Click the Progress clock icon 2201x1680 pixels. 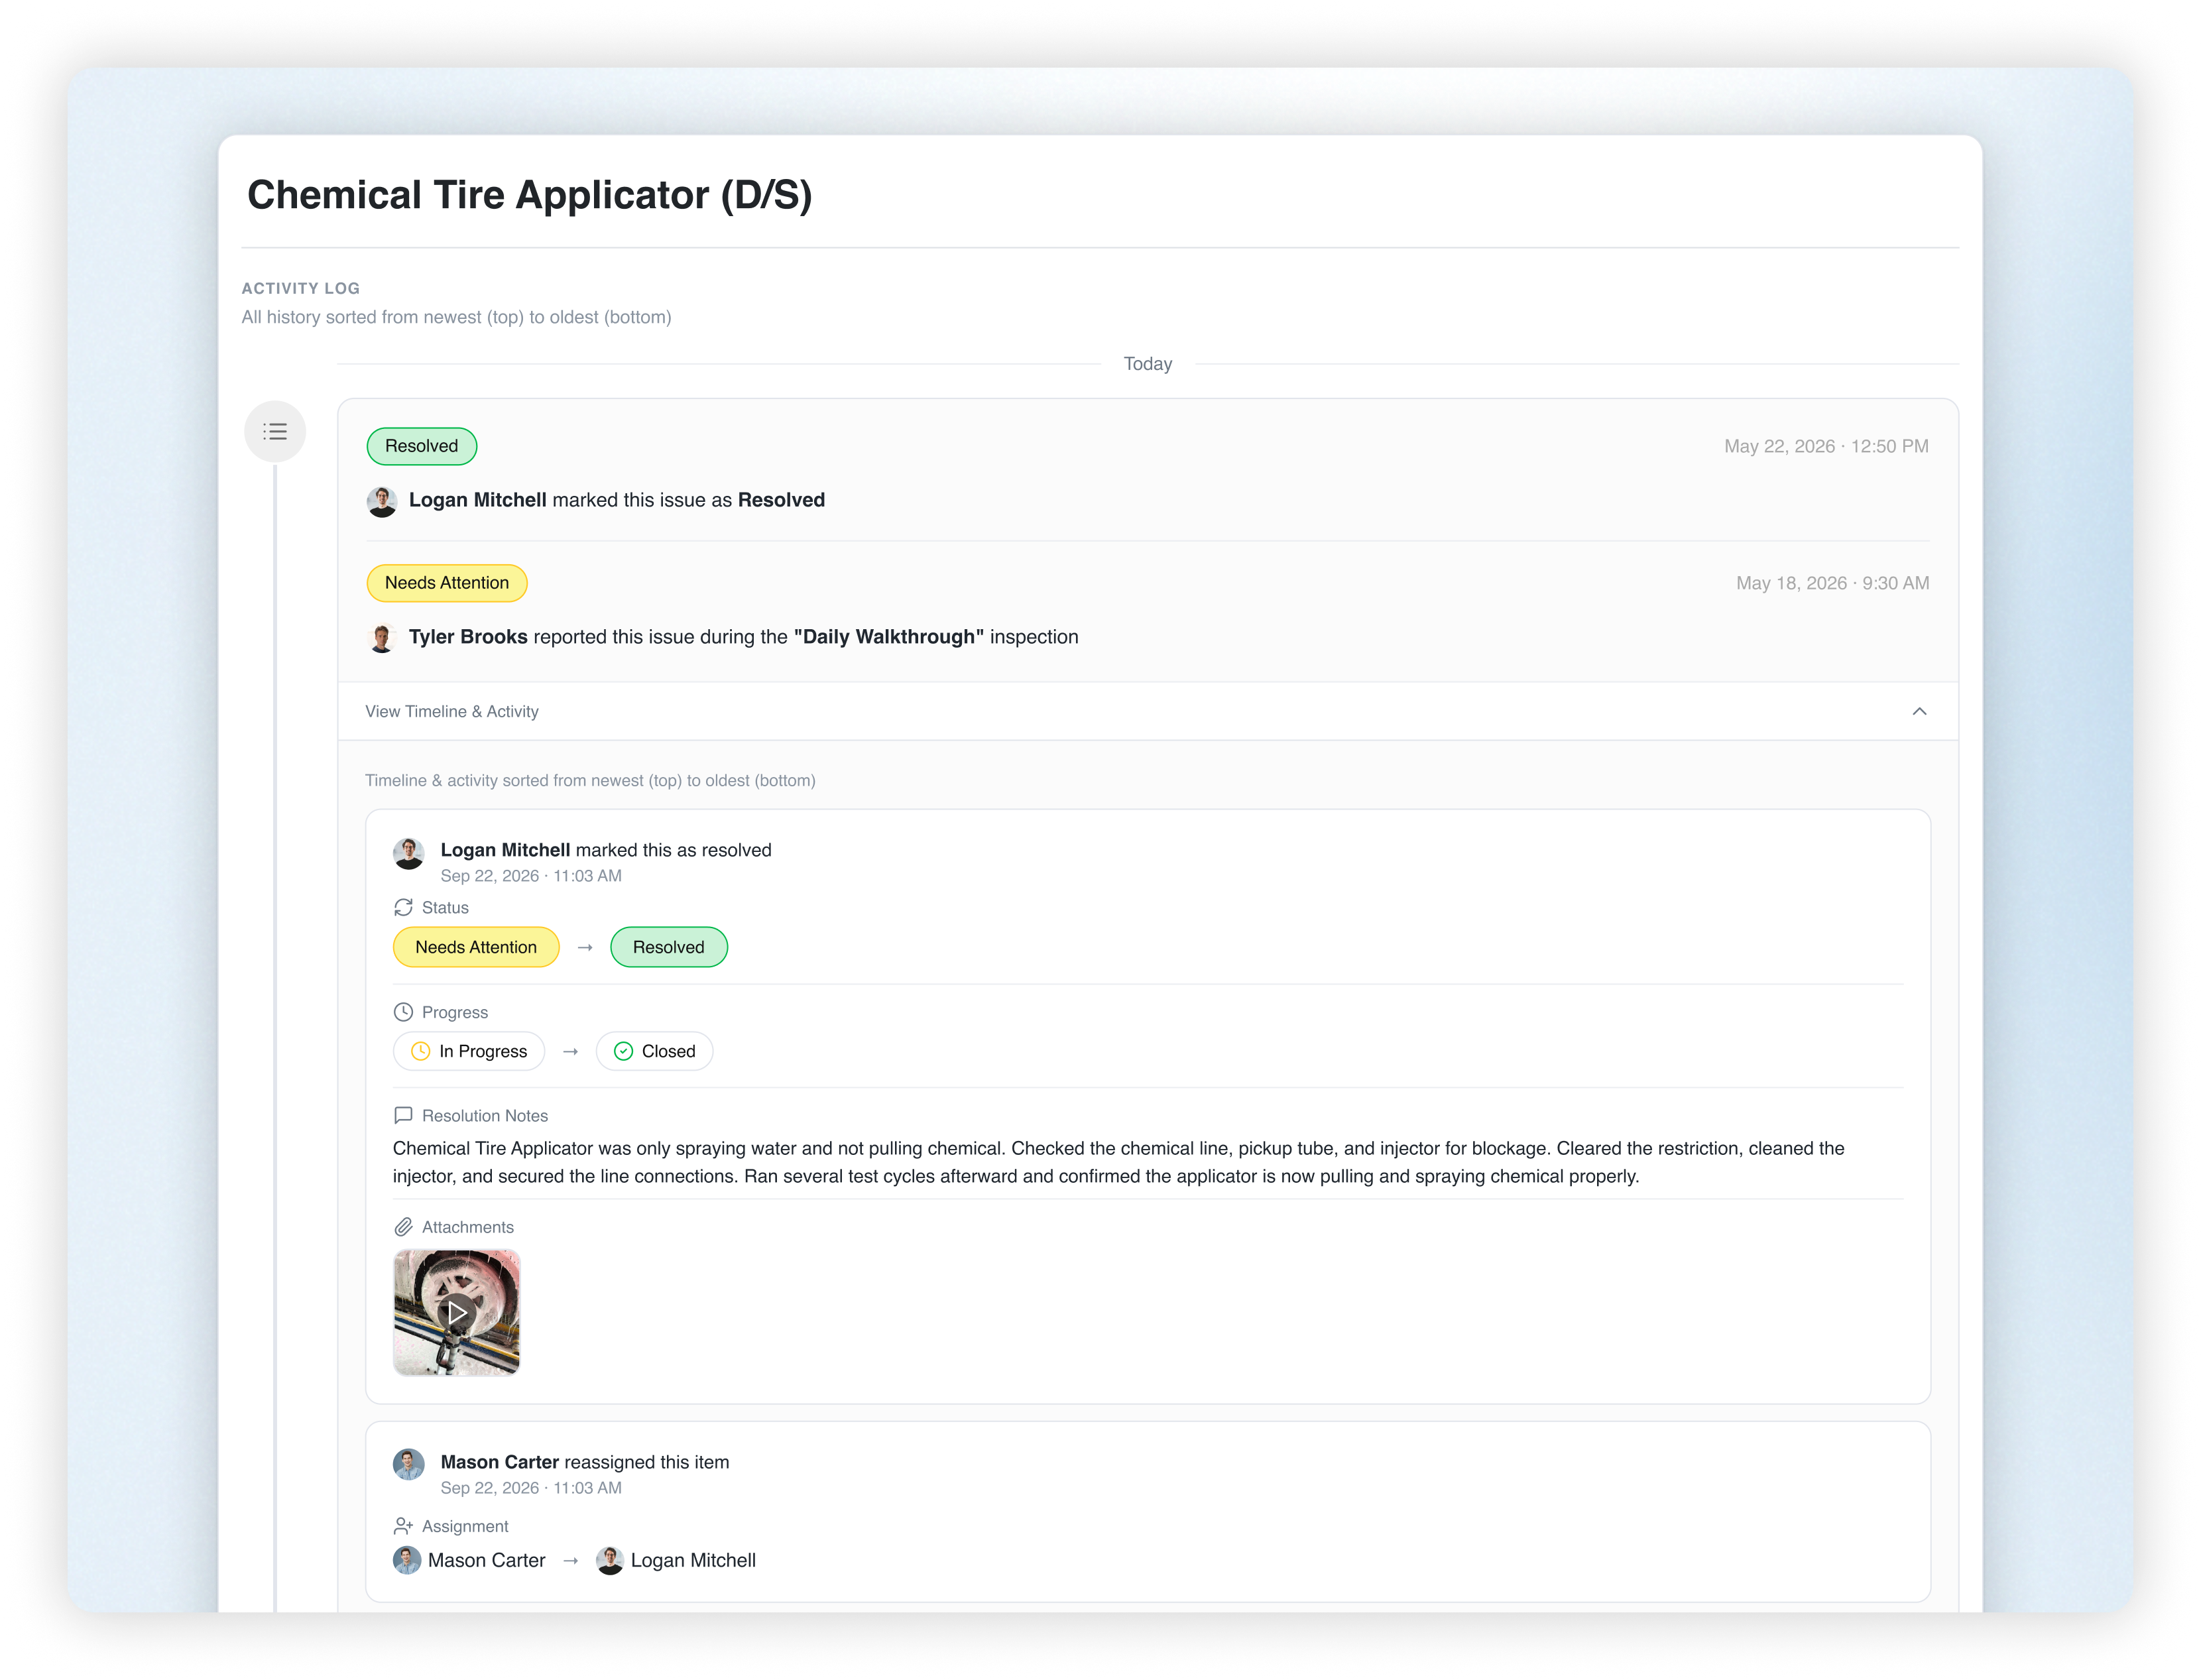403,1012
